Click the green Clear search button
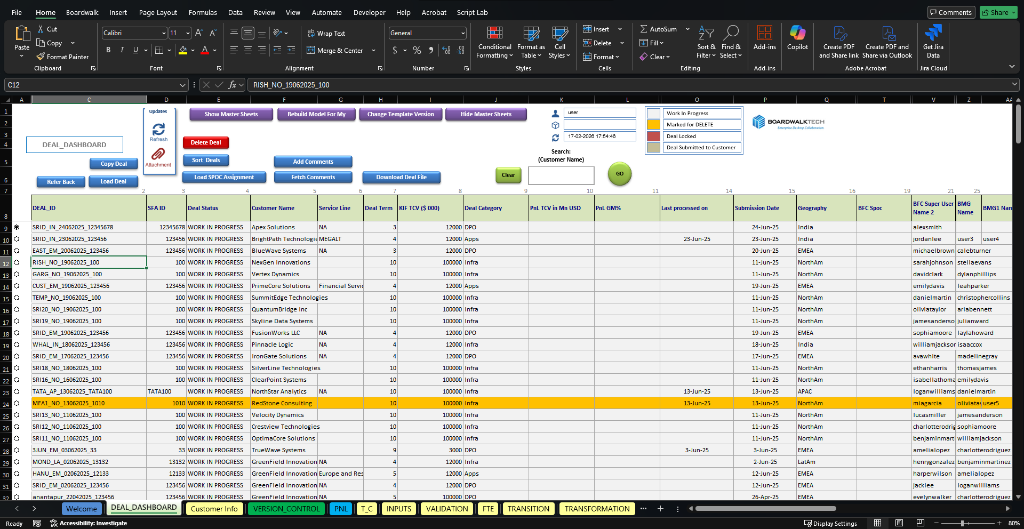The height and width of the screenshot is (529, 1024). (x=508, y=175)
